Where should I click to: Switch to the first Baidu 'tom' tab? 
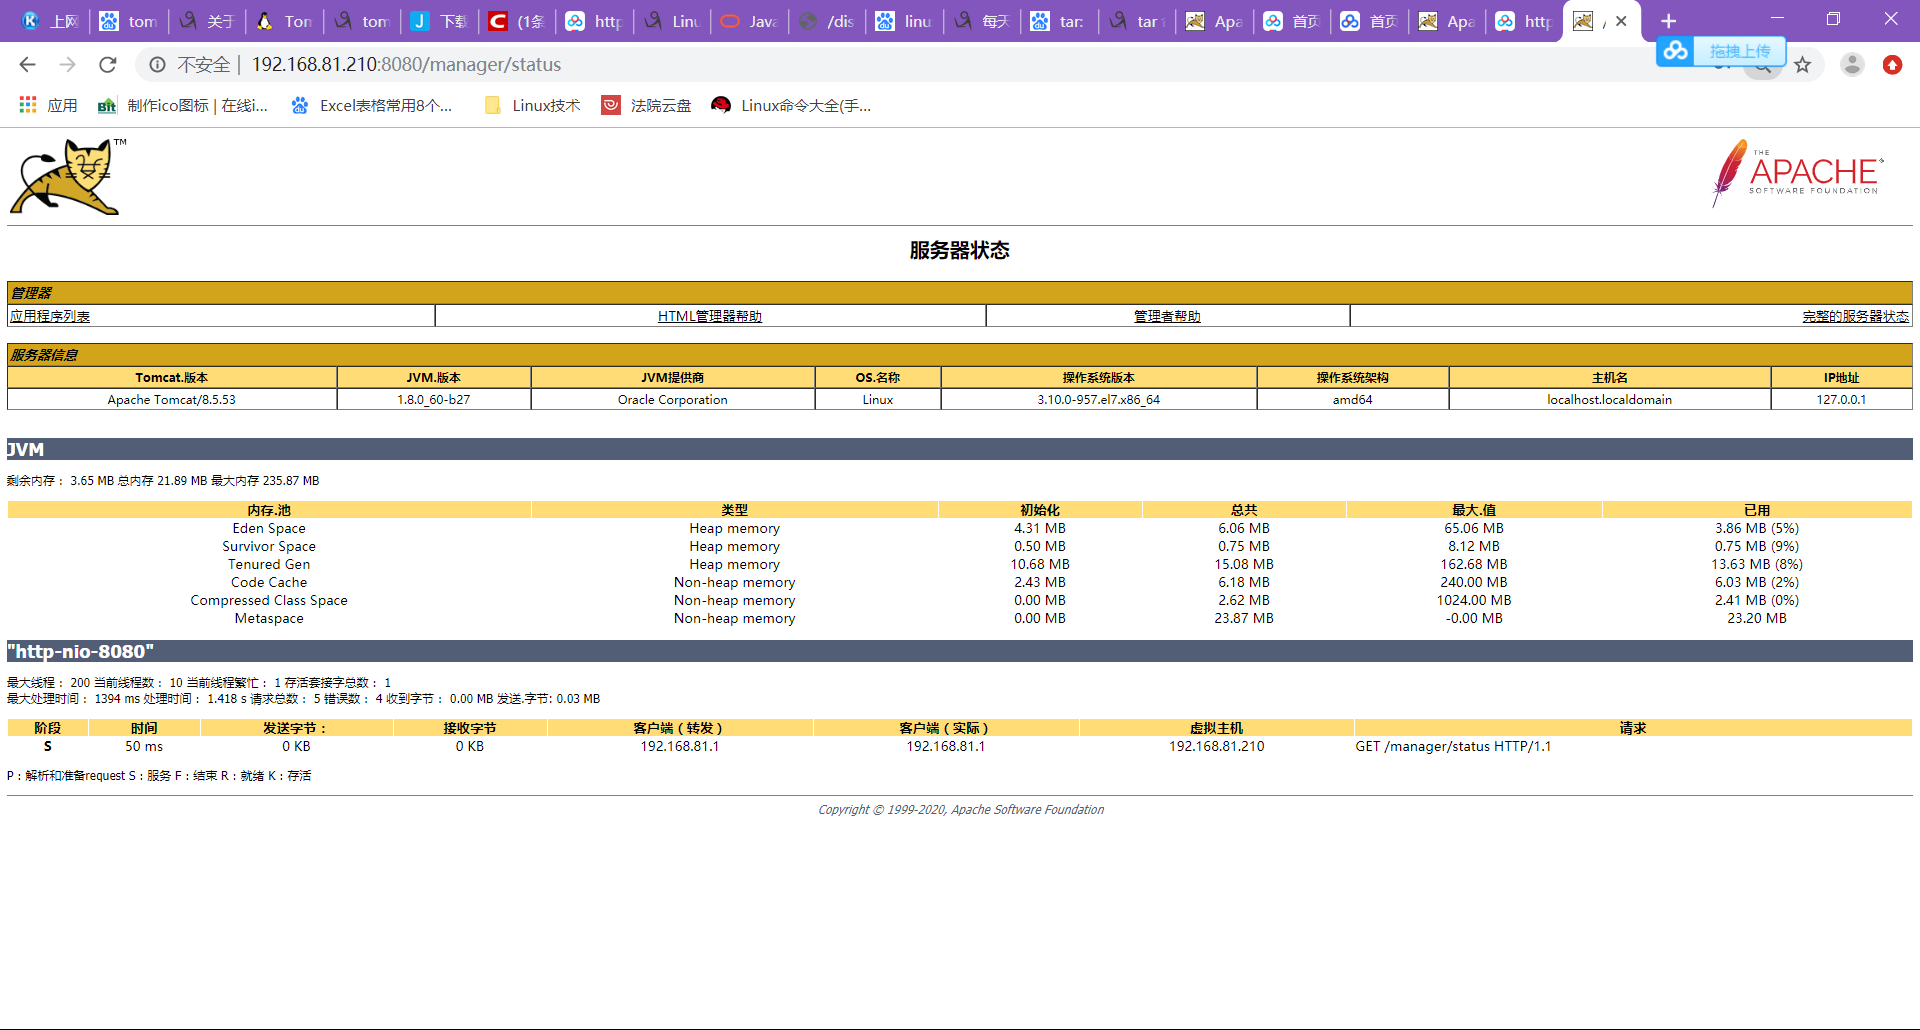(x=129, y=21)
